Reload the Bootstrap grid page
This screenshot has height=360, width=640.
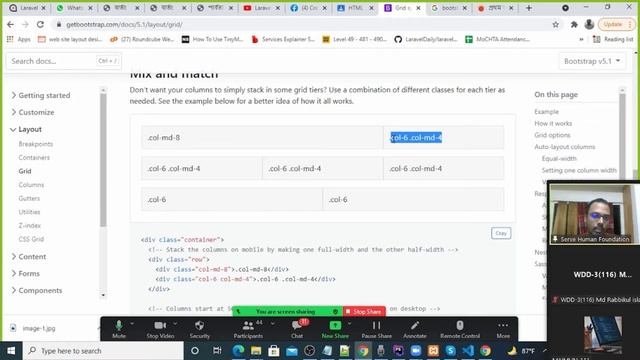coord(40,24)
